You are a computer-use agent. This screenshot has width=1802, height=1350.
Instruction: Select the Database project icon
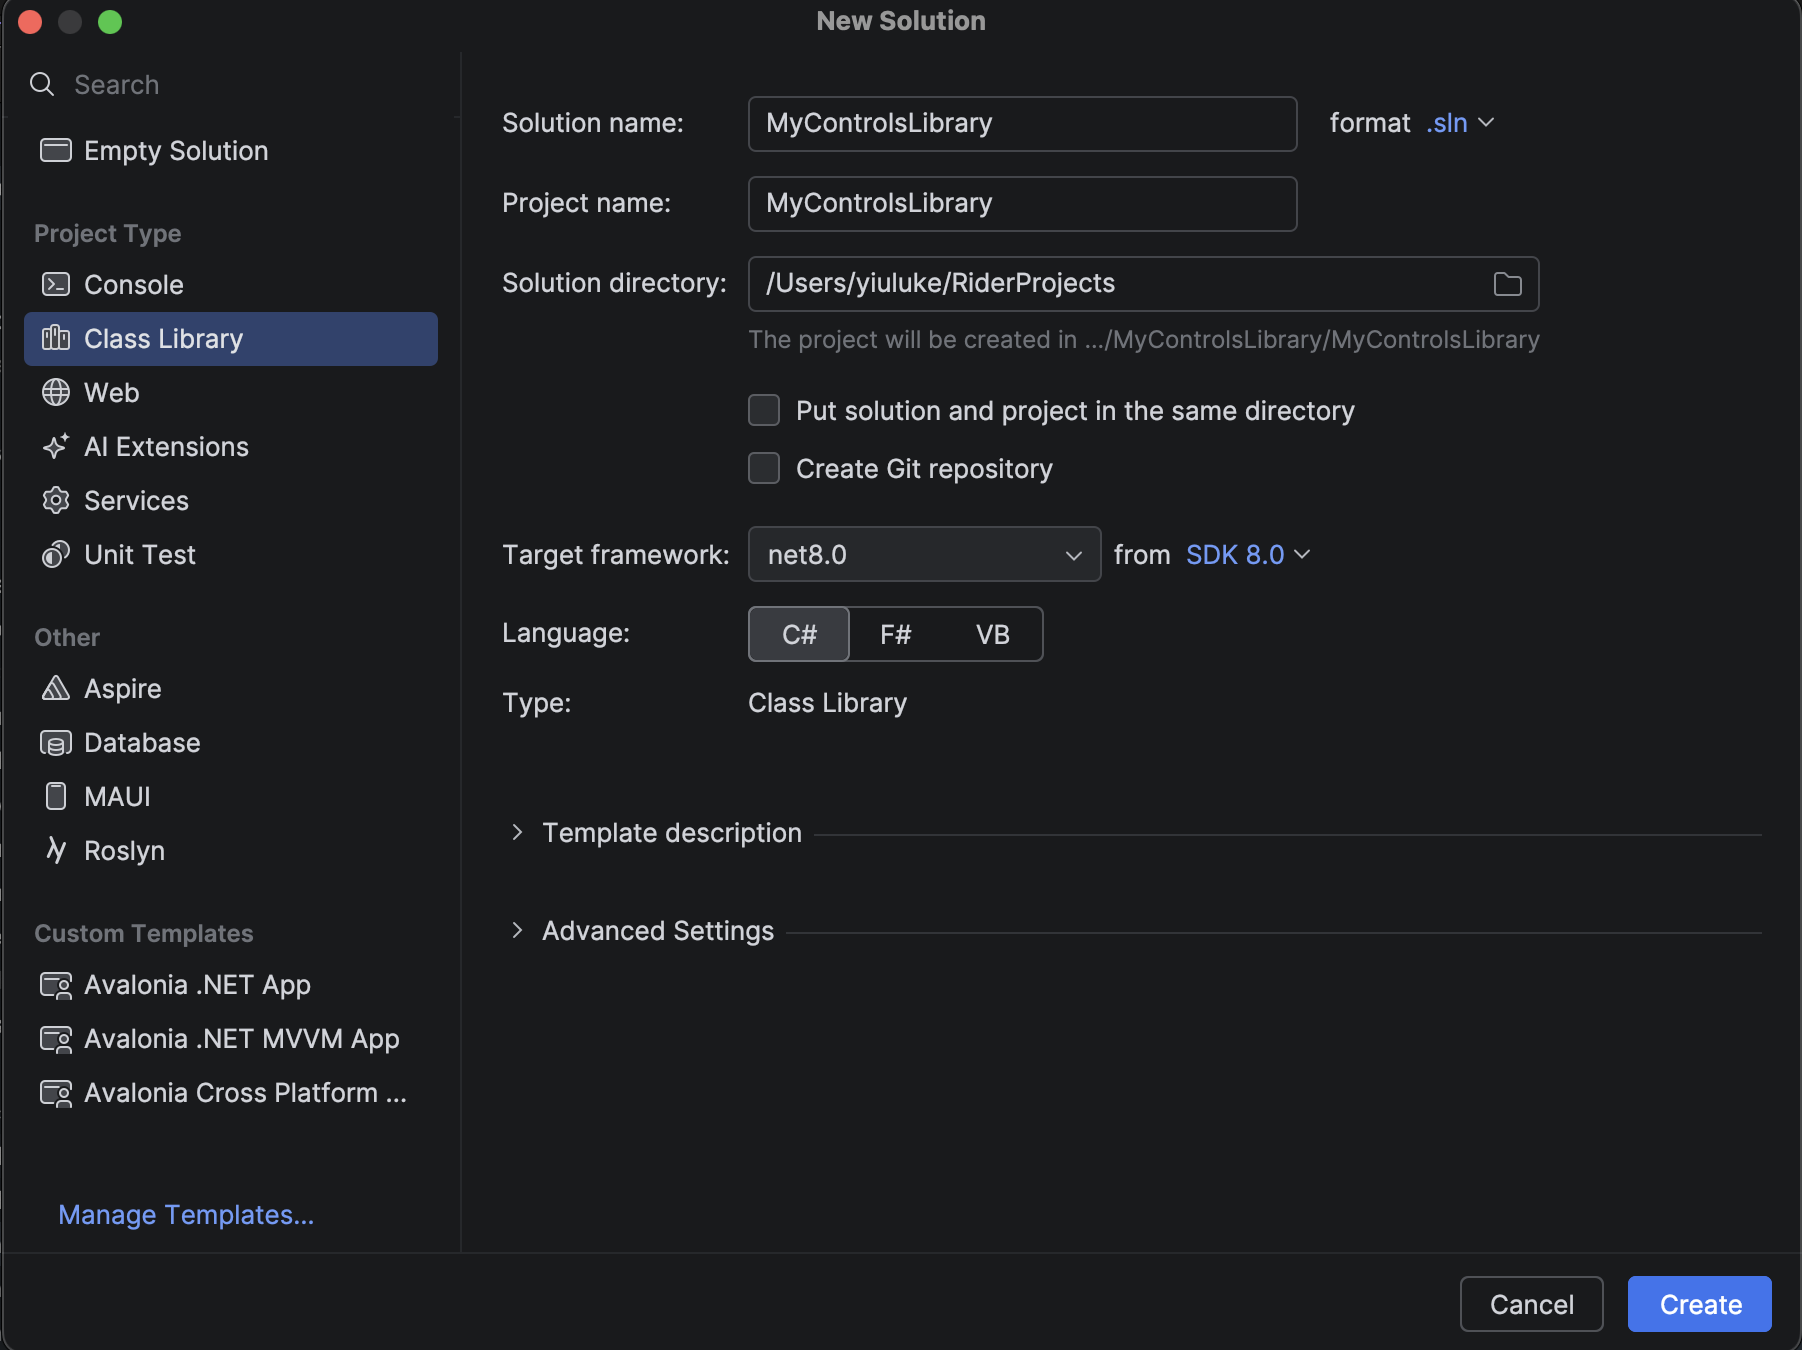point(57,742)
